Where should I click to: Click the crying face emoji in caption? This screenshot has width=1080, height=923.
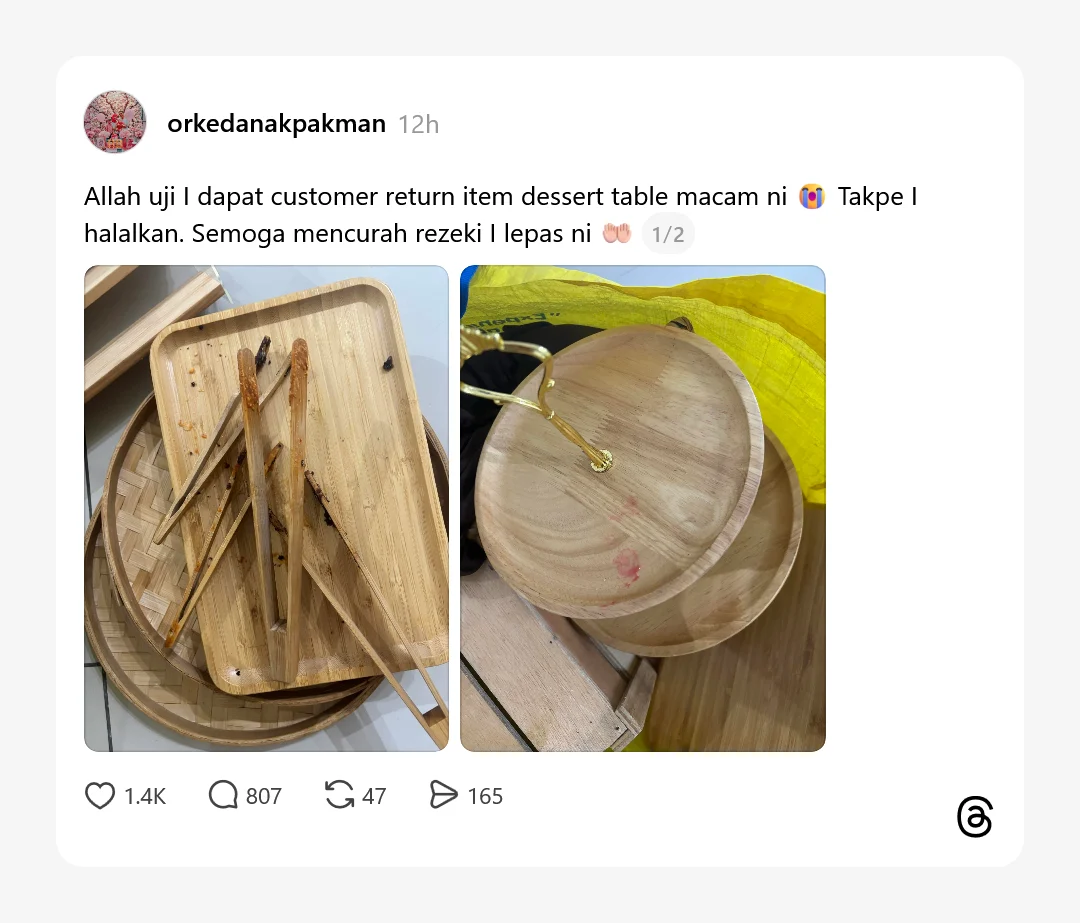811,197
